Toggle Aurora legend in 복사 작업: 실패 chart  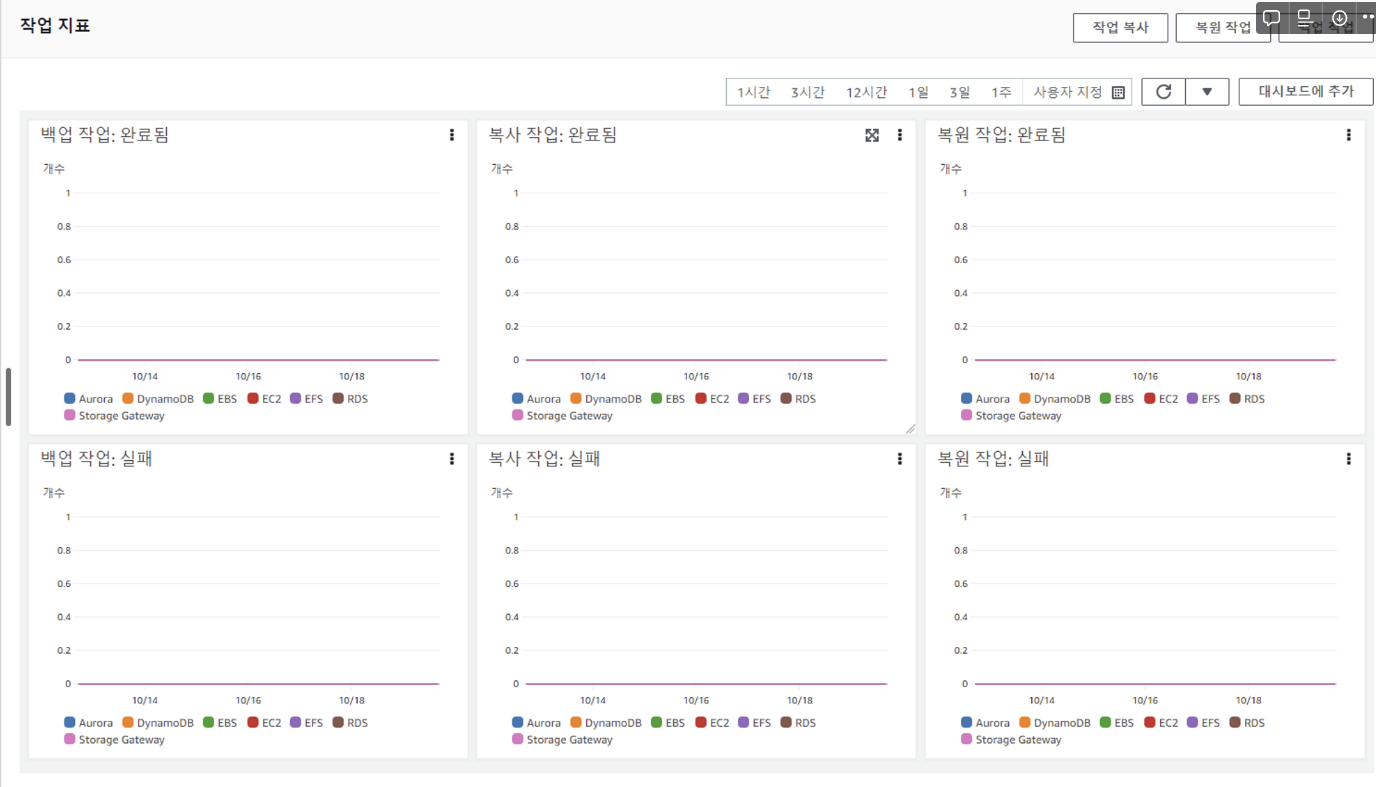[x=537, y=723]
